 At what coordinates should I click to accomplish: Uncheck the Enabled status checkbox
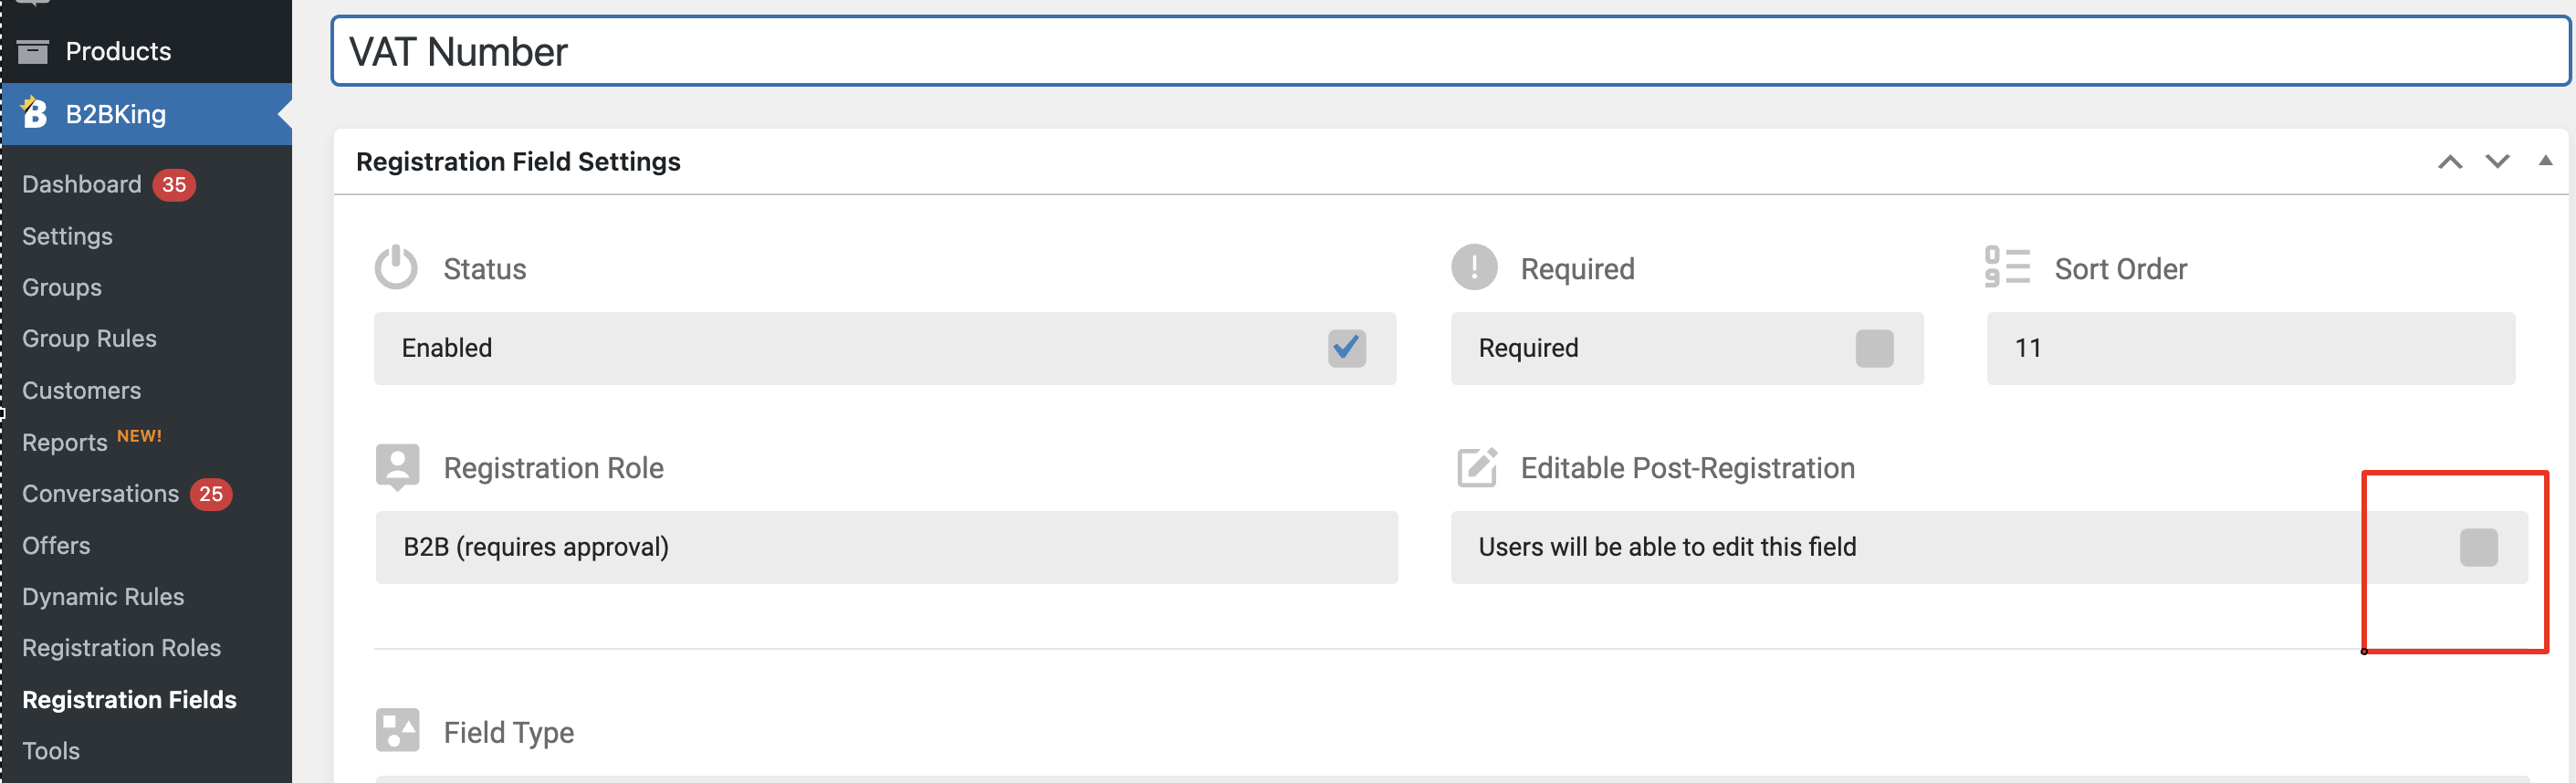point(1346,348)
